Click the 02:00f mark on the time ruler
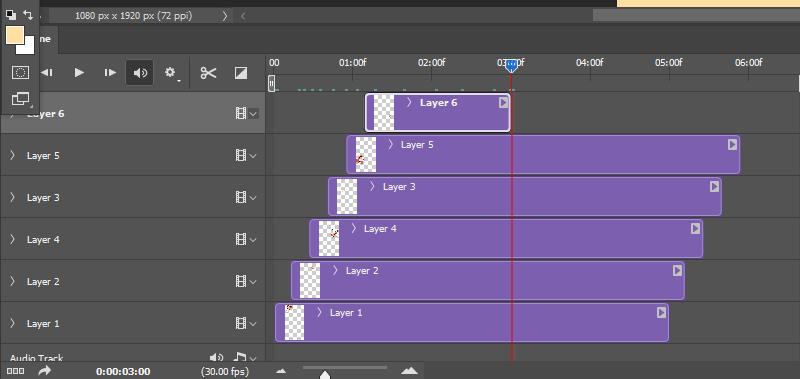Image resolution: width=800 pixels, height=379 pixels. [432, 62]
